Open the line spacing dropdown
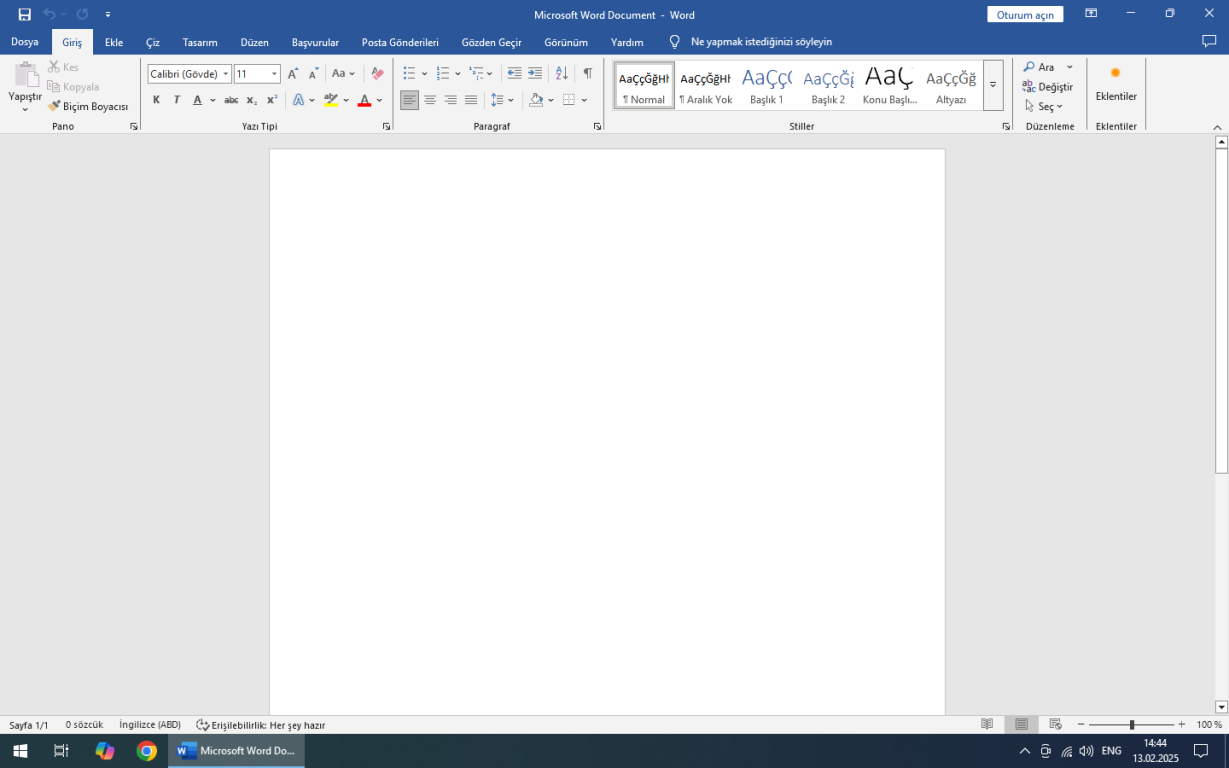The image size is (1229, 768). click(502, 100)
